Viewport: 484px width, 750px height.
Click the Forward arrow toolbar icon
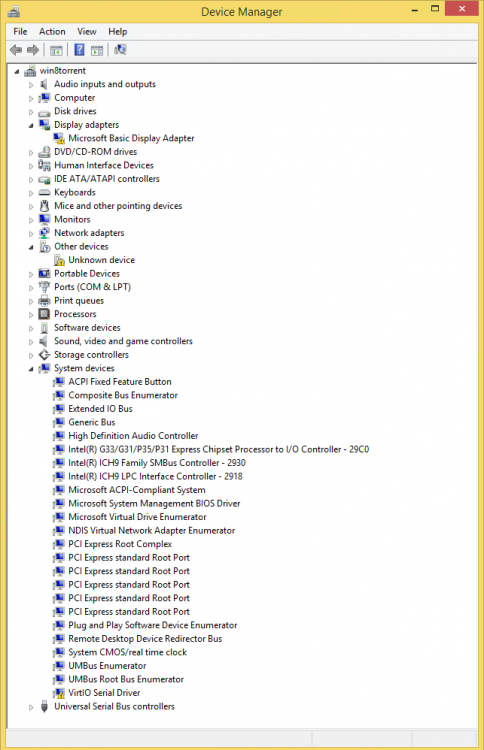pyautogui.click(x=33, y=50)
